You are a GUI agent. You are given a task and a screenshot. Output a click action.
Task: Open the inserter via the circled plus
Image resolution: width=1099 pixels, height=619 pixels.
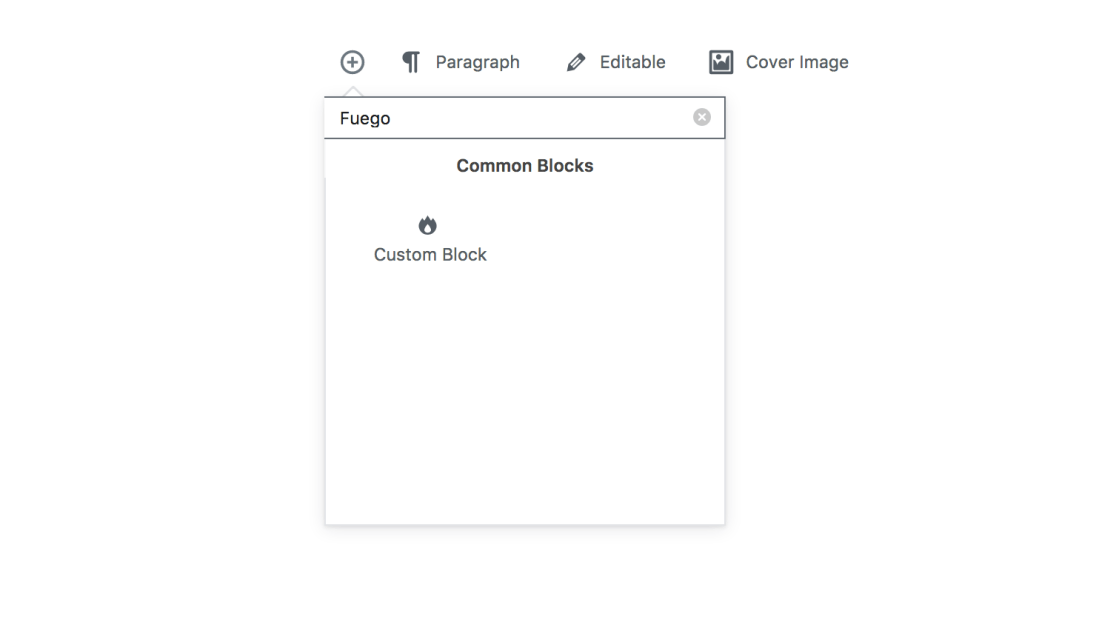(x=351, y=61)
